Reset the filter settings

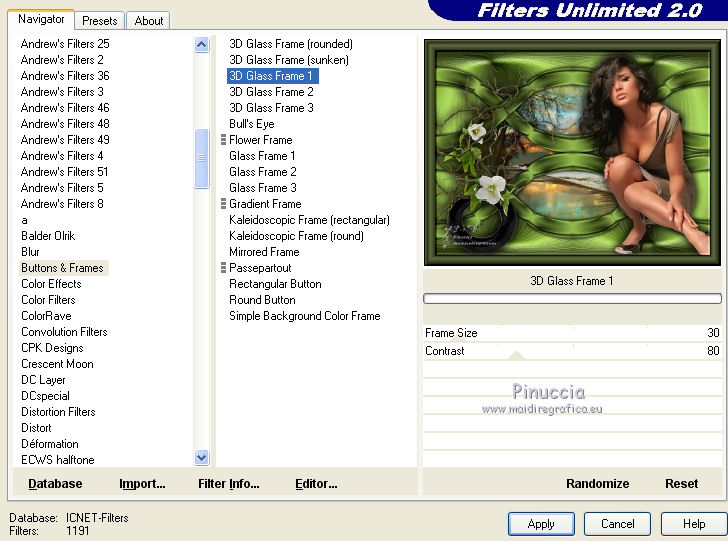click(682, 484)
